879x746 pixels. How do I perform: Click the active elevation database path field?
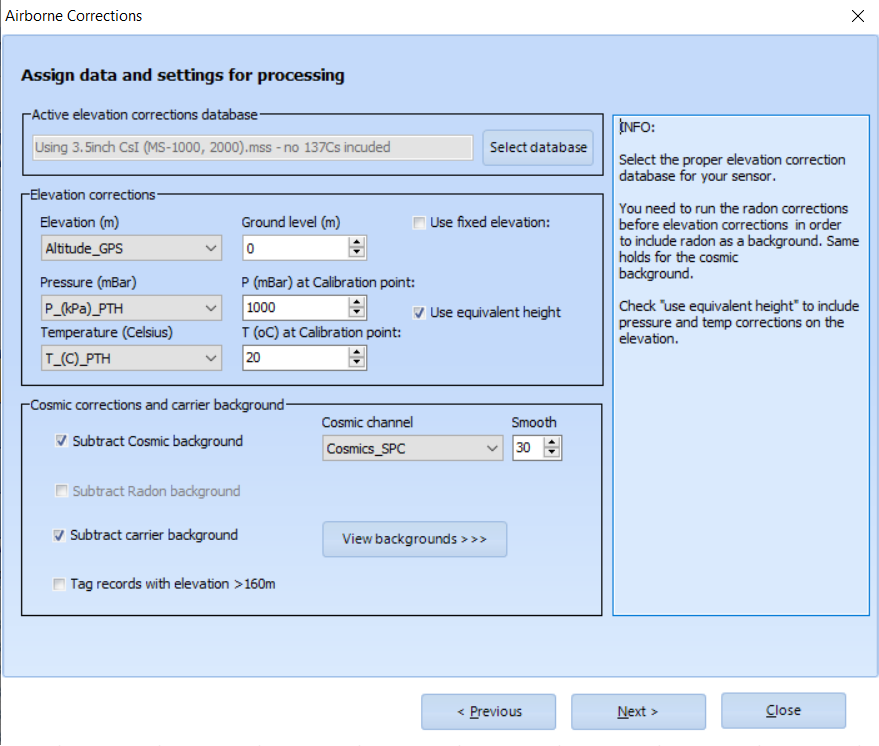(250, 146)
